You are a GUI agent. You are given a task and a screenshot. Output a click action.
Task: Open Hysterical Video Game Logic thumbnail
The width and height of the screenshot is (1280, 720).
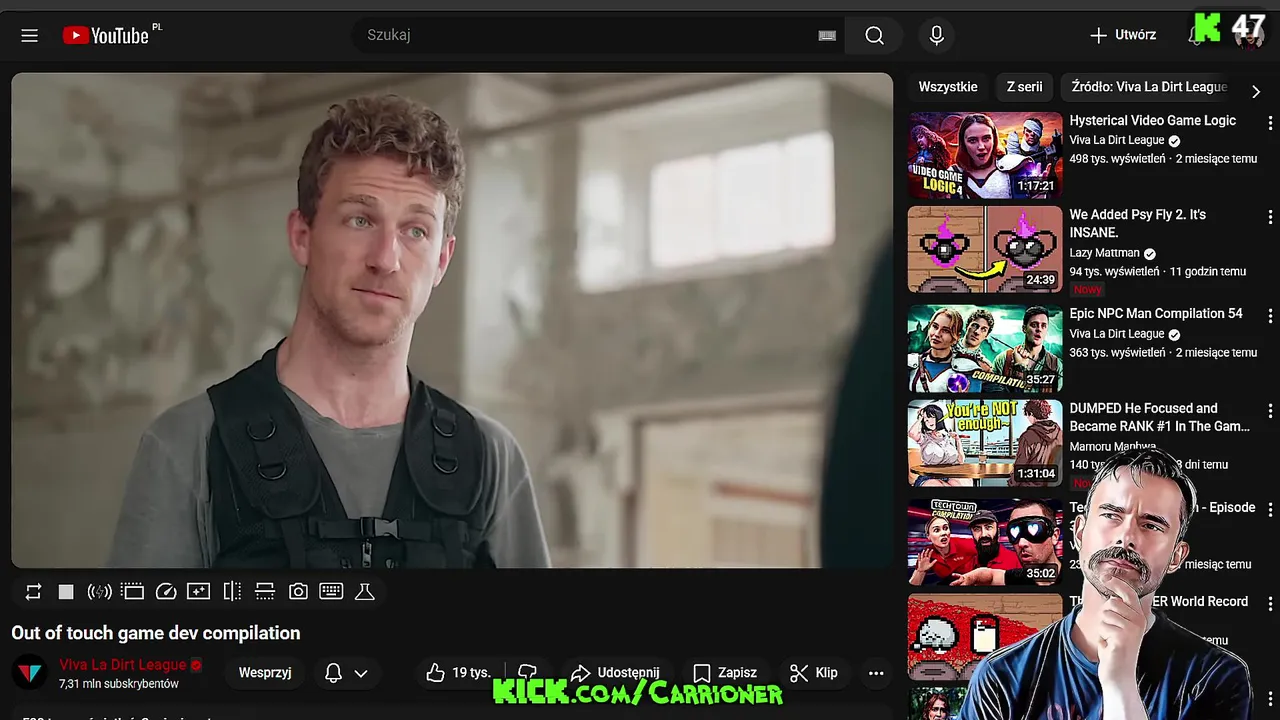pyautogui.click(x=985, y=155)
